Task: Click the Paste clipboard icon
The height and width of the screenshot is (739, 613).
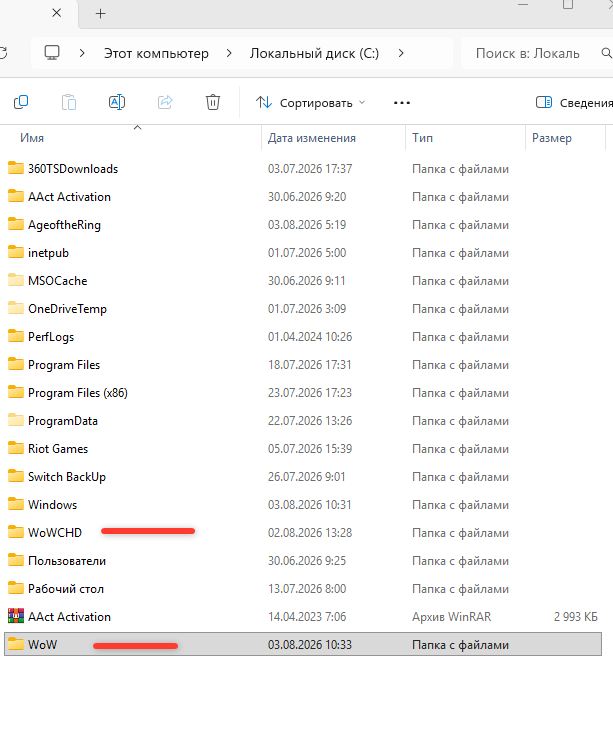Action: click(x=69, y=102)
